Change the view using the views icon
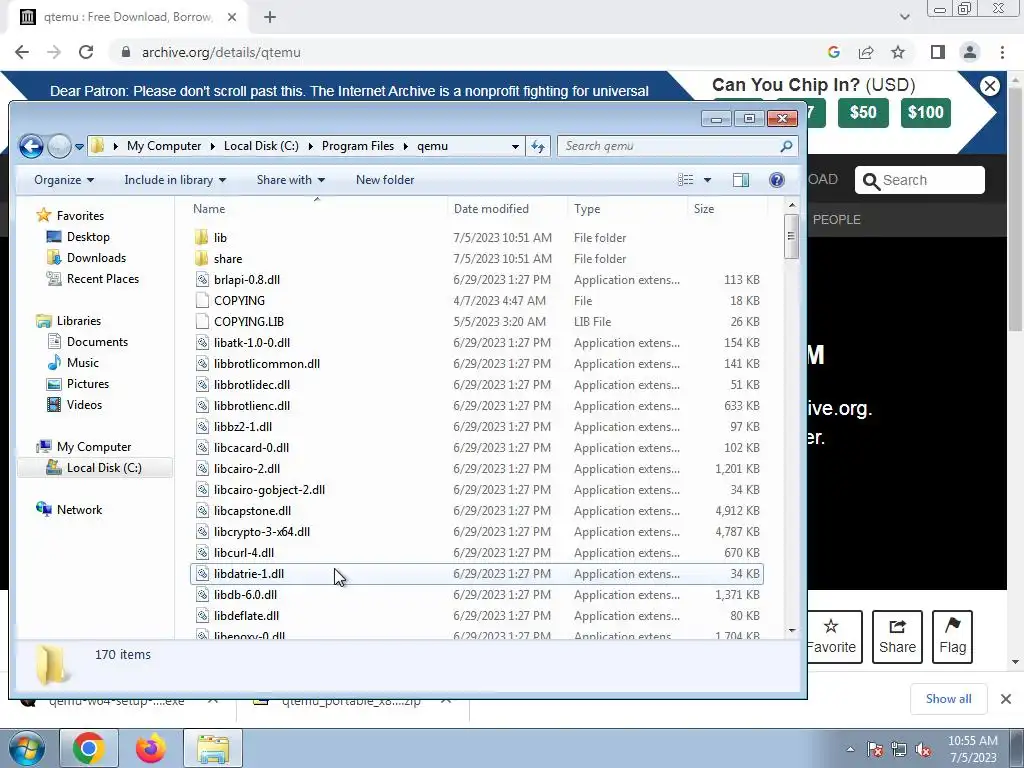The image size is (1024, 768). coord(685,180)
